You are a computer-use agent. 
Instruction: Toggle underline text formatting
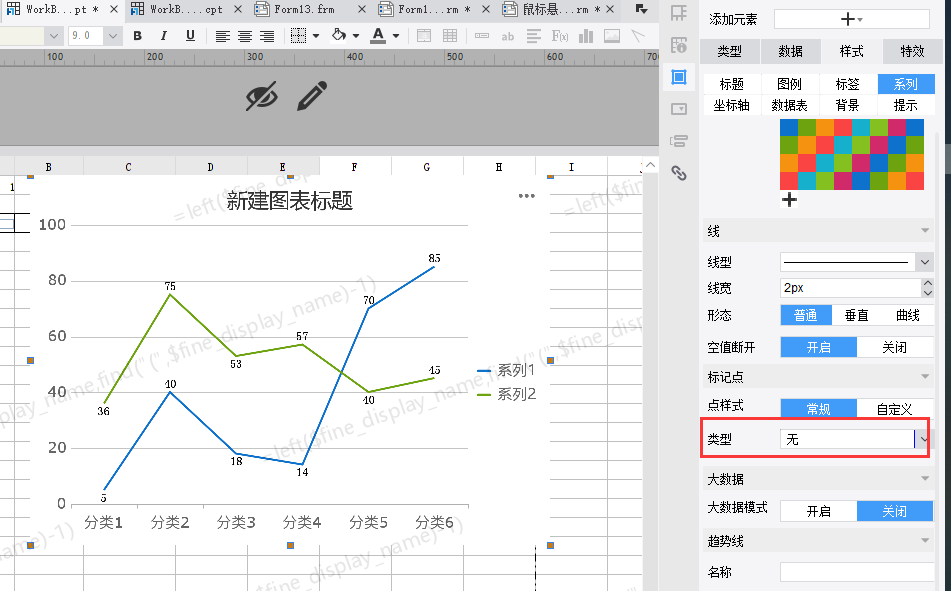pyautogui.click(x=190, y=36)
